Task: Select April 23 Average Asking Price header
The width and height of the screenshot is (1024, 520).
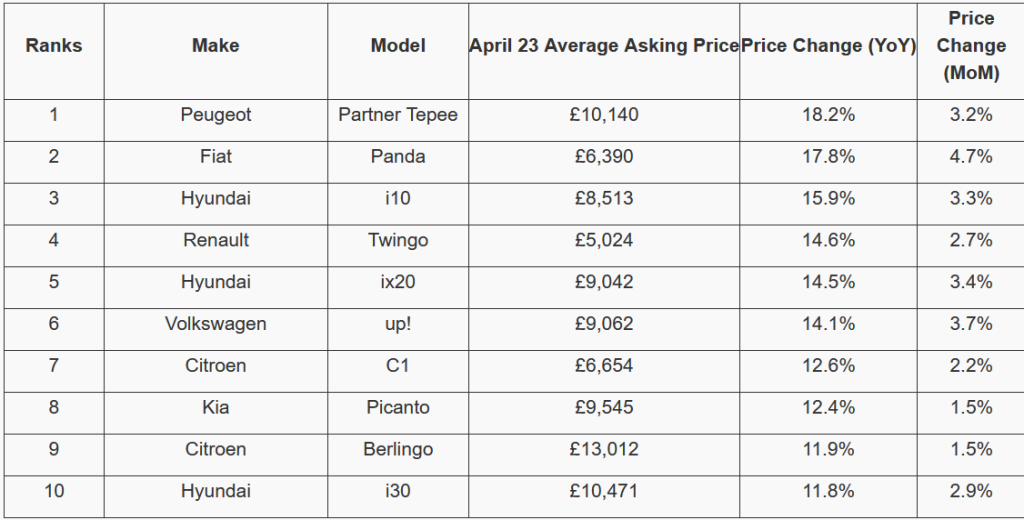Action: (x=604, y=46)
